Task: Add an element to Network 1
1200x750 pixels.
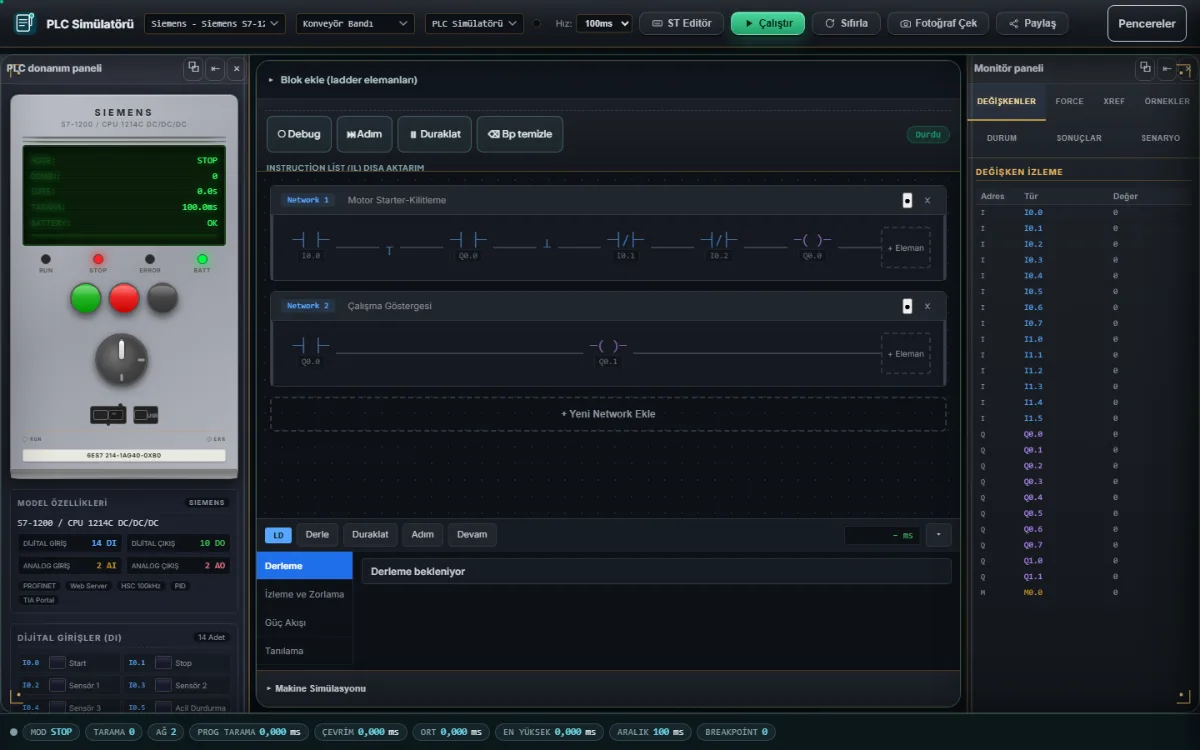Action: point(906,247)
